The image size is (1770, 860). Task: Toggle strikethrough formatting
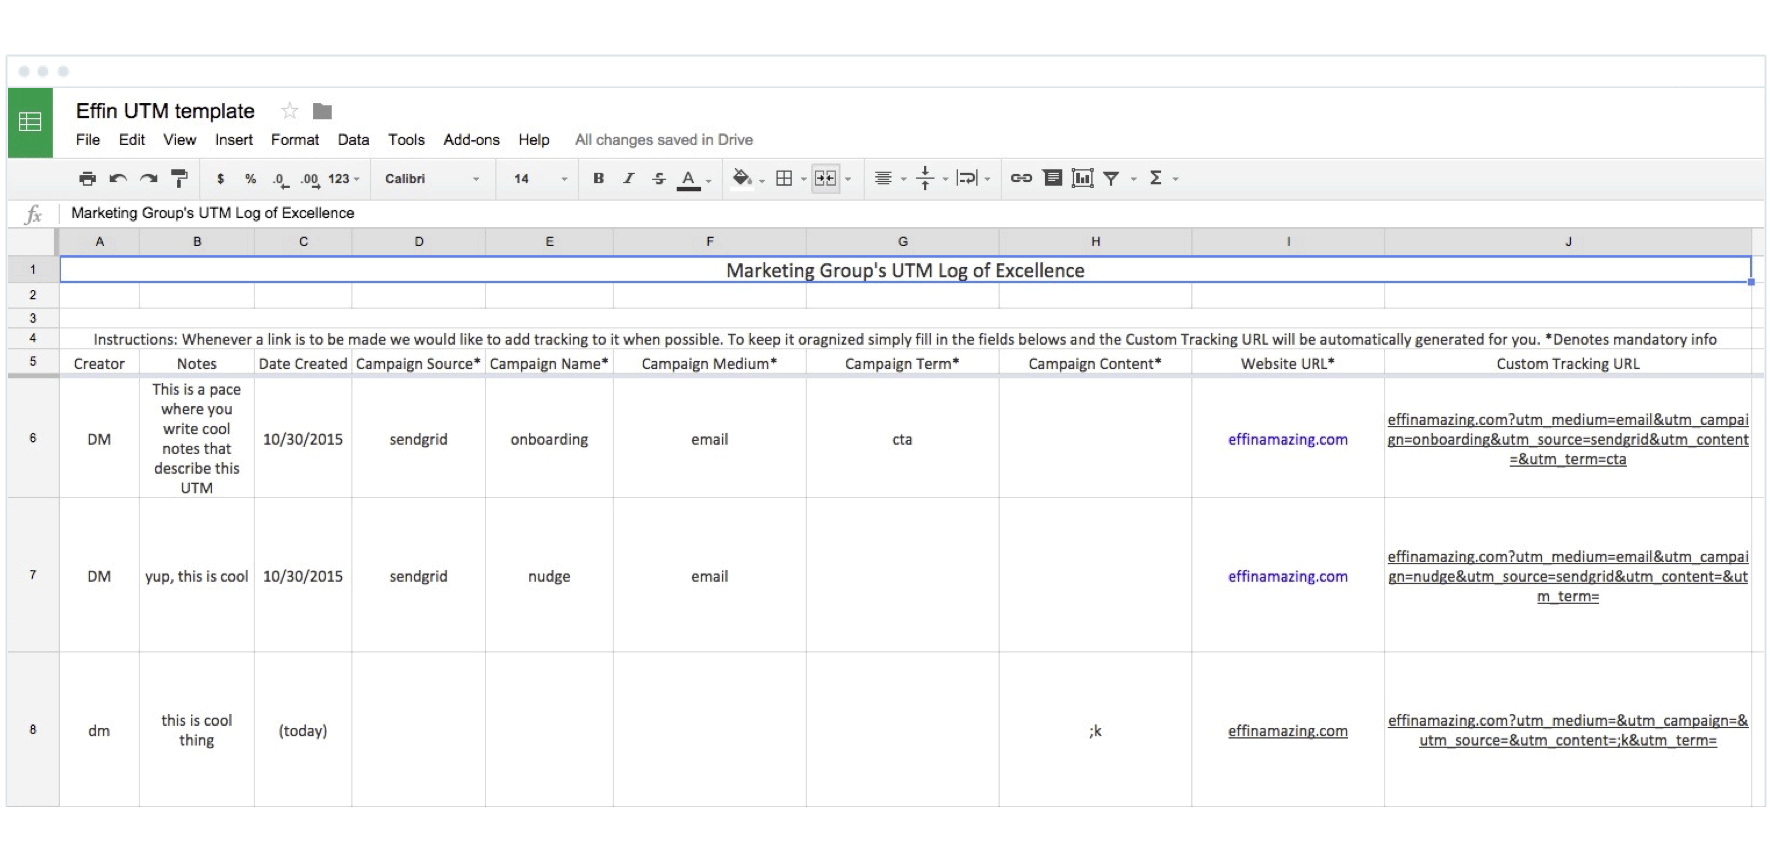[658, 179]
